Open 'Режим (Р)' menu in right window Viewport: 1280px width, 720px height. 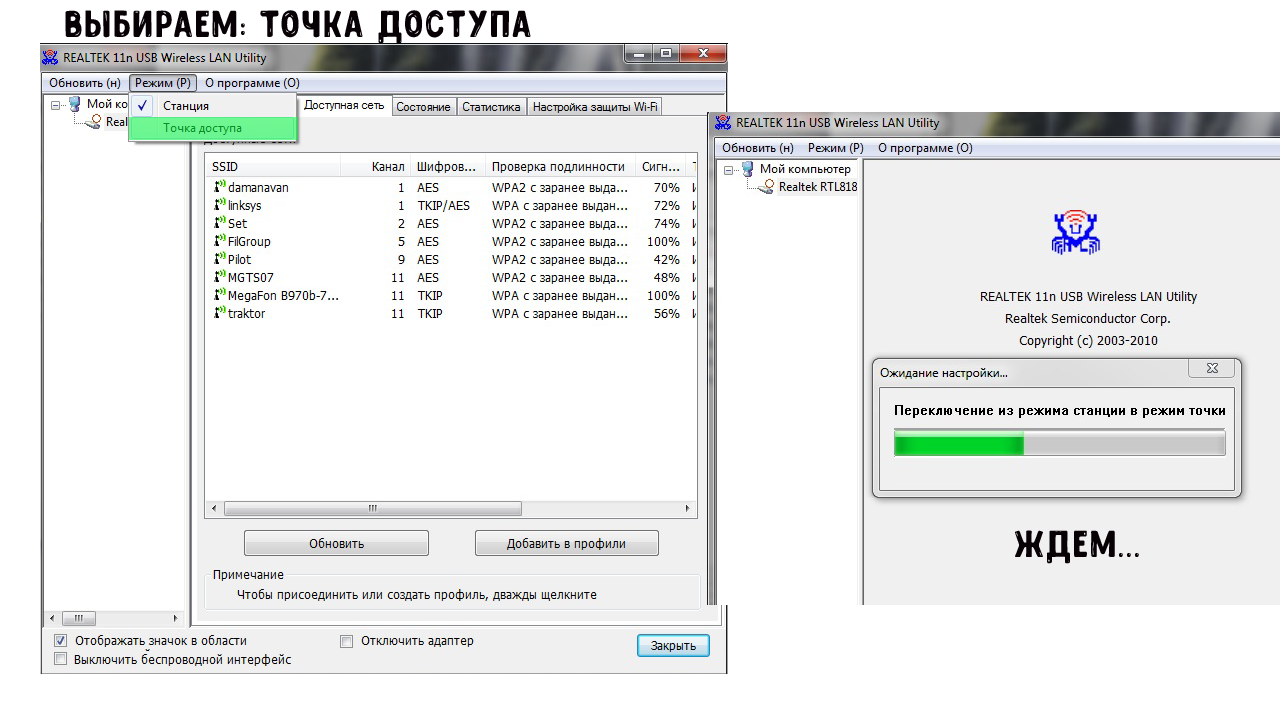click(x=835, y=148)
